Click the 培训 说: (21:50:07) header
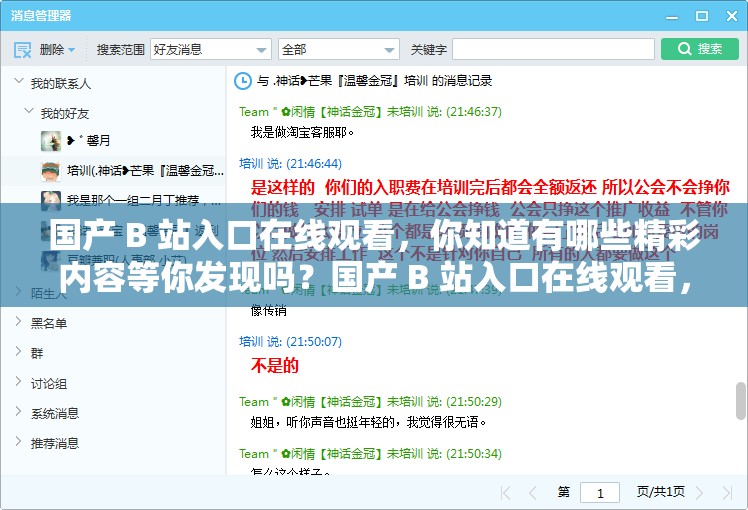The image size is (748, 510). 291,342
